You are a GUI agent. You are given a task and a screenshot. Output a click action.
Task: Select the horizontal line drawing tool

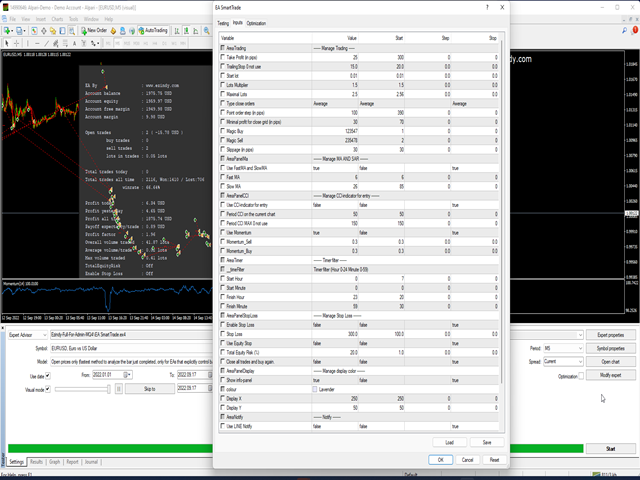[37, 43]
